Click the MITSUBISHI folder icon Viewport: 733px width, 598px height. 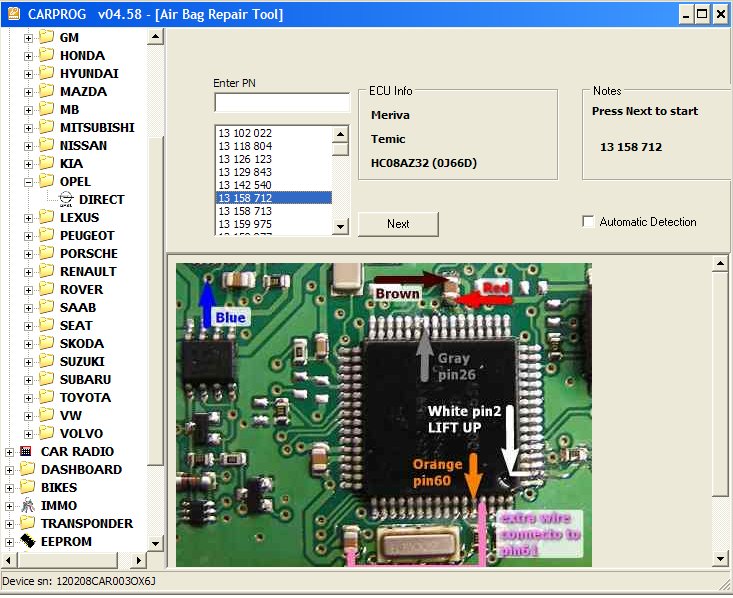[x=46, y=127]
